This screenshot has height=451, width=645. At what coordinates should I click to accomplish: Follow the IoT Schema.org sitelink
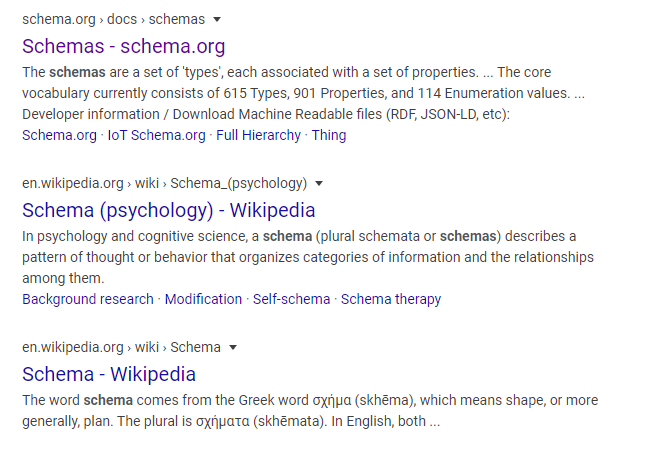click(156, 135)
